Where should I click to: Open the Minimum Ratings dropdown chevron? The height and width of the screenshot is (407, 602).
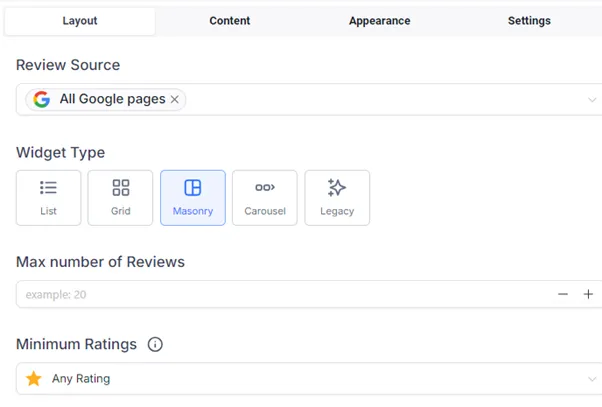(x=592, y=379)
